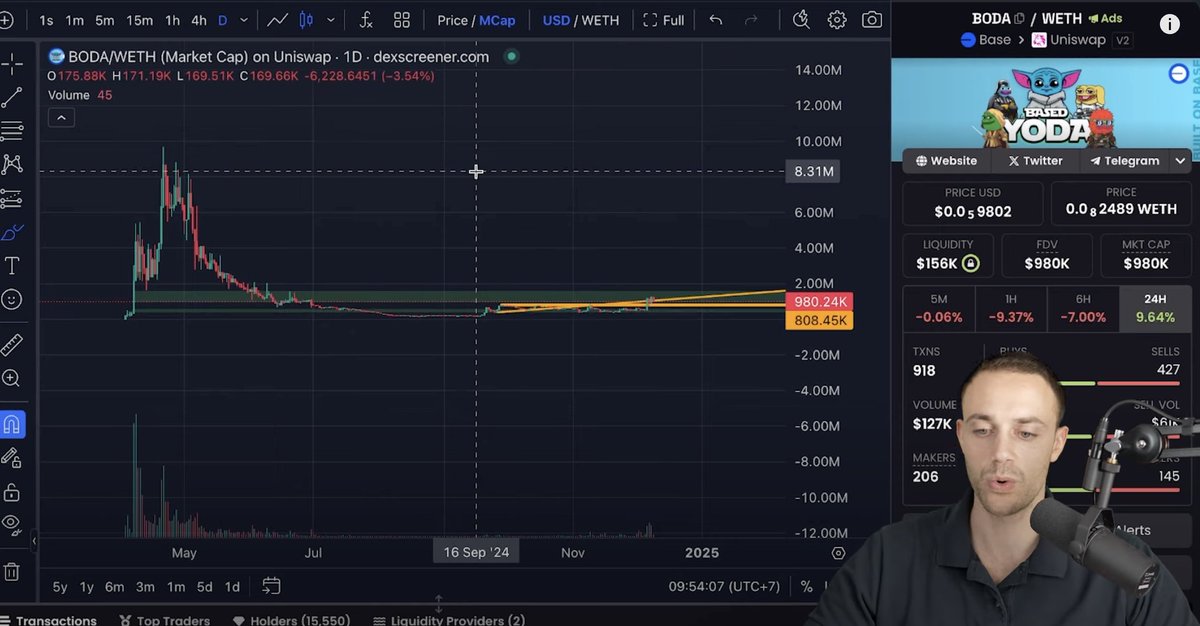This screenshot has width=1200, height=626.
Task: Open the token info circle icon
Action: pos(1169,25)
